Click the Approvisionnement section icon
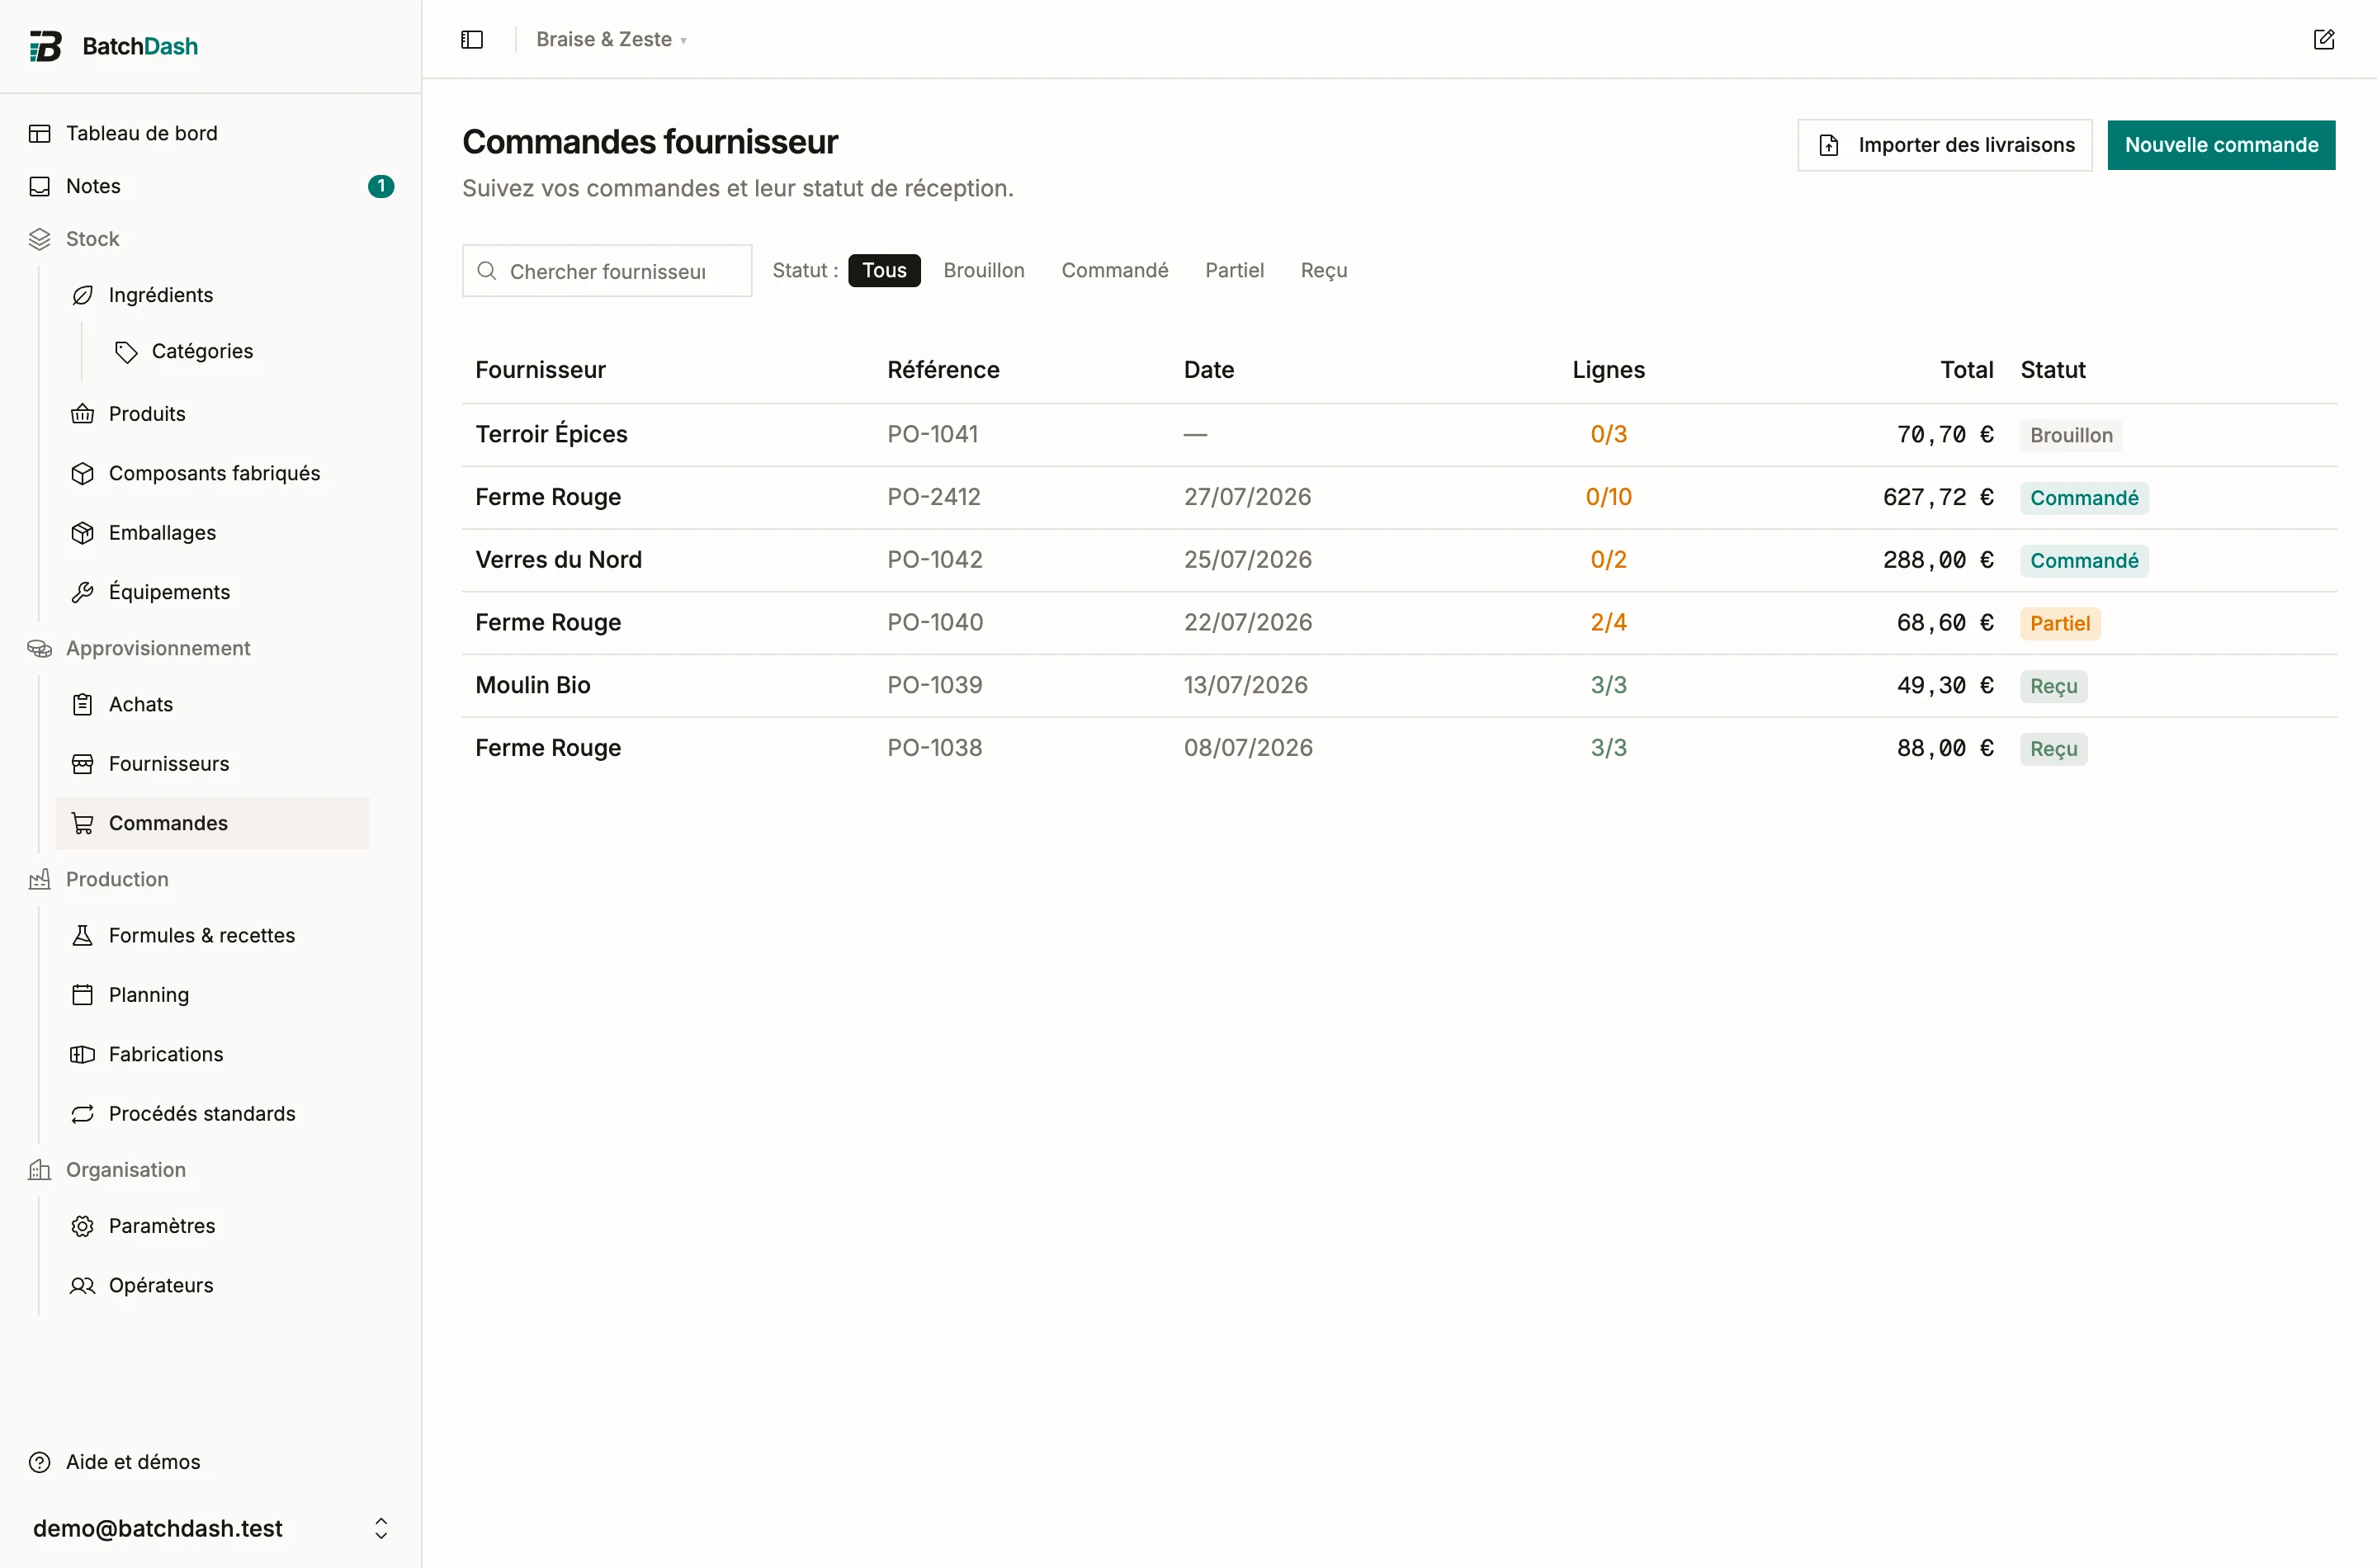This screenshot has width=2377, height=1568. point(40,648)
